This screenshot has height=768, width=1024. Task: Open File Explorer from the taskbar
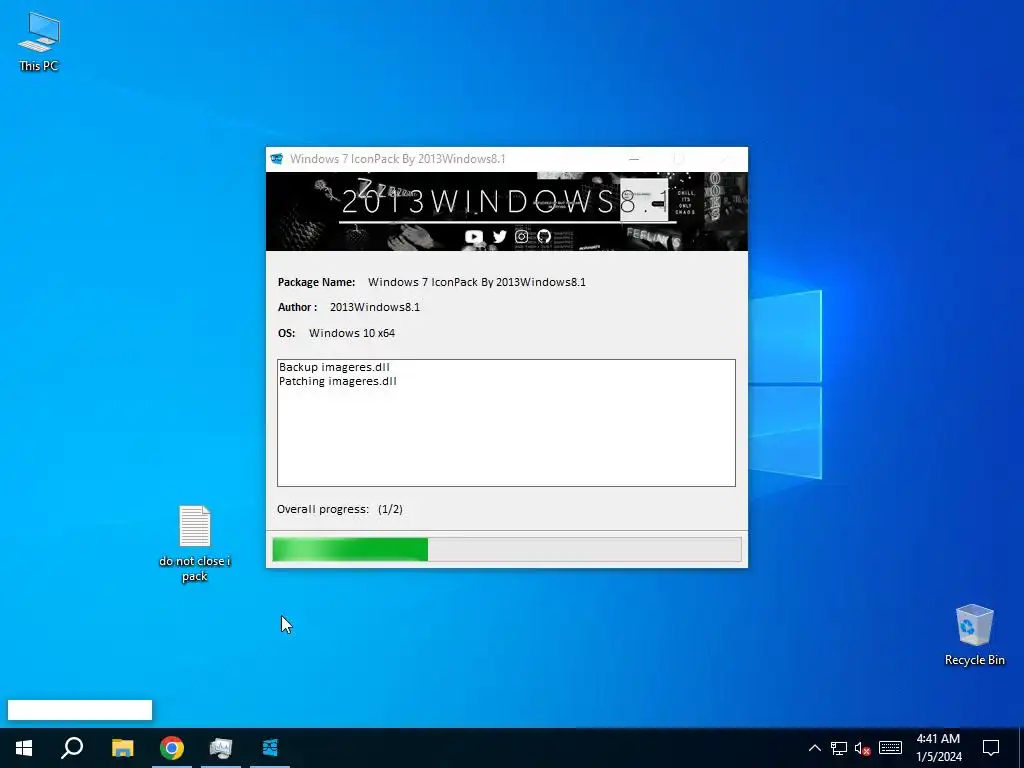122,748
